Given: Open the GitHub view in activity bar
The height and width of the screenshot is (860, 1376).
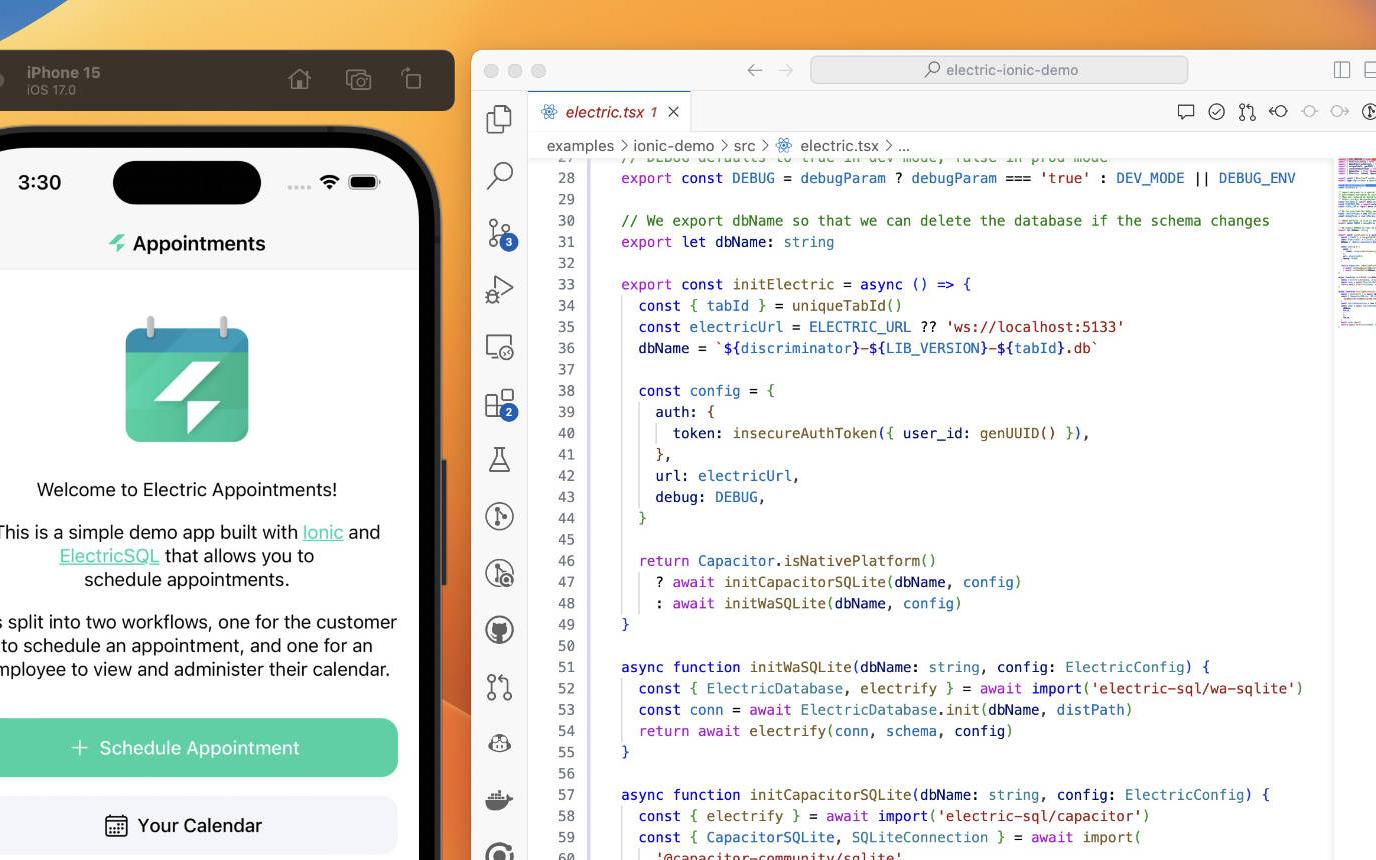Looking at the screenshot, I should click(499, 630).
